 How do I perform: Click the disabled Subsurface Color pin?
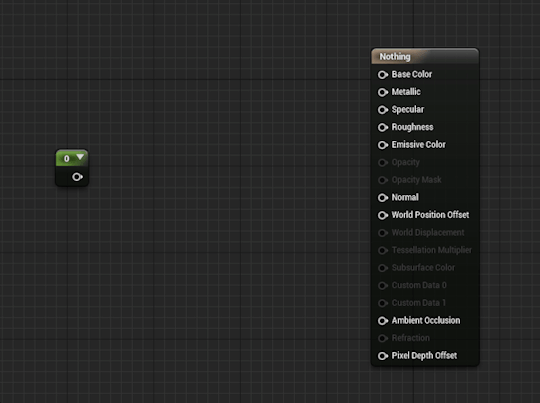(x=383, y=268)
